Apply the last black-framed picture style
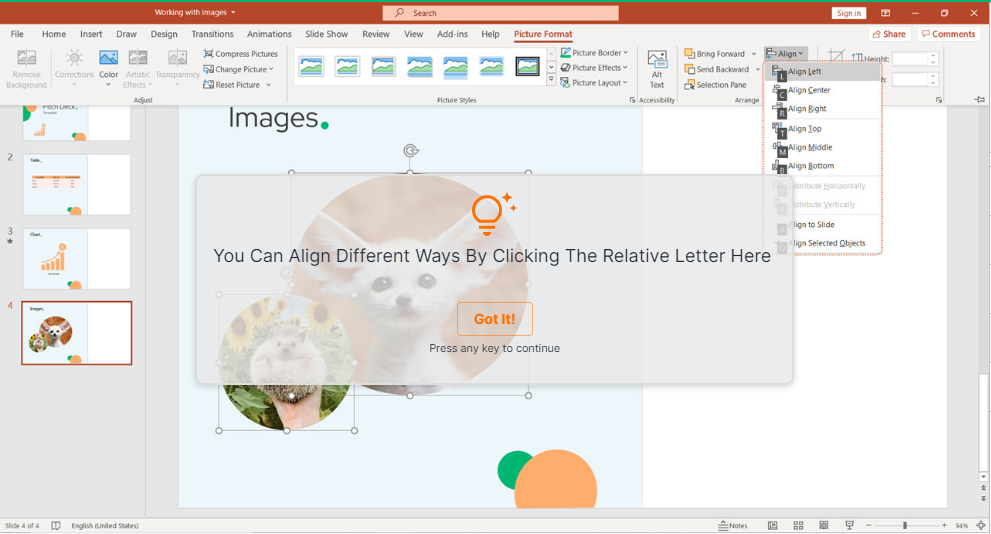The height and width of the screenshot is (534, 991). [x=527, y=66]
